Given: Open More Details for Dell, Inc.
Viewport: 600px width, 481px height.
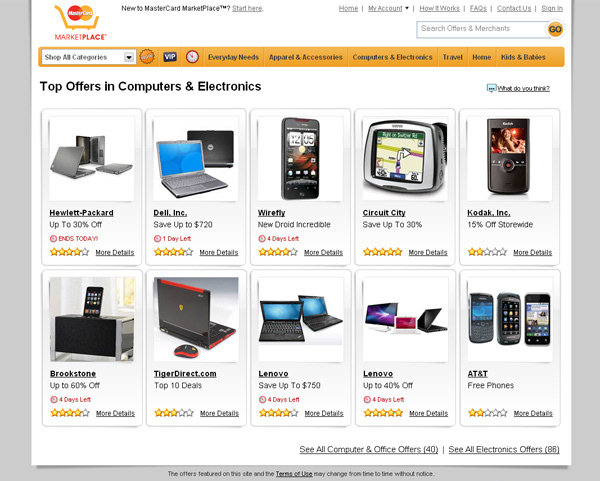Looking at the screenshot, I should point(219,253).
